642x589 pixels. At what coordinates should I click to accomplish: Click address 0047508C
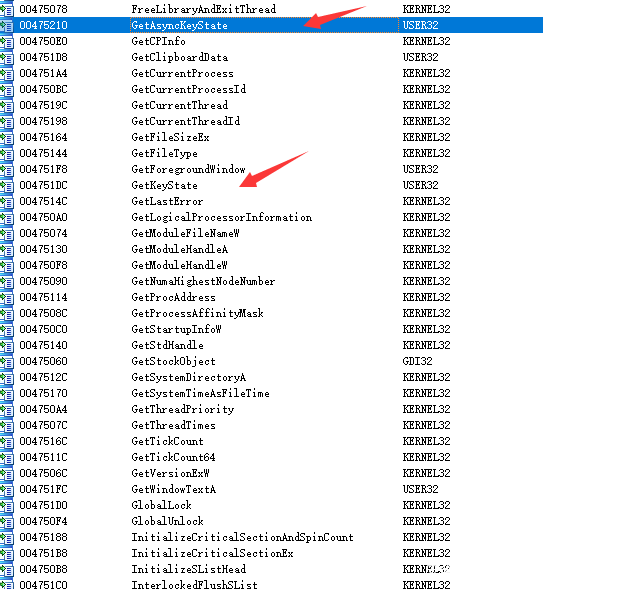click(x=43, y=313)
